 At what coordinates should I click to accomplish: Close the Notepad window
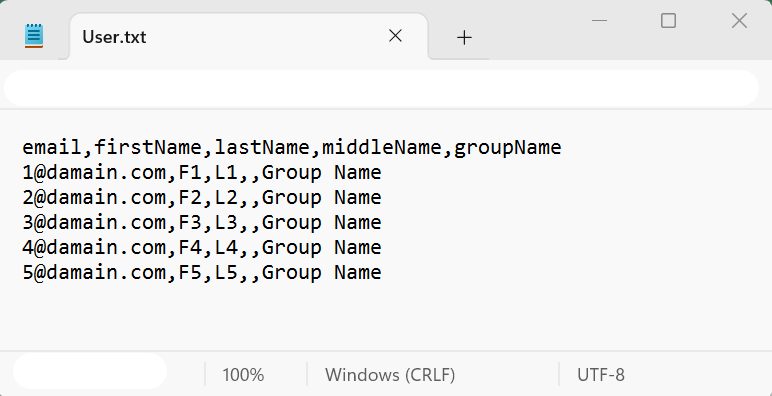pyautogui.click(x=740, y=21)
